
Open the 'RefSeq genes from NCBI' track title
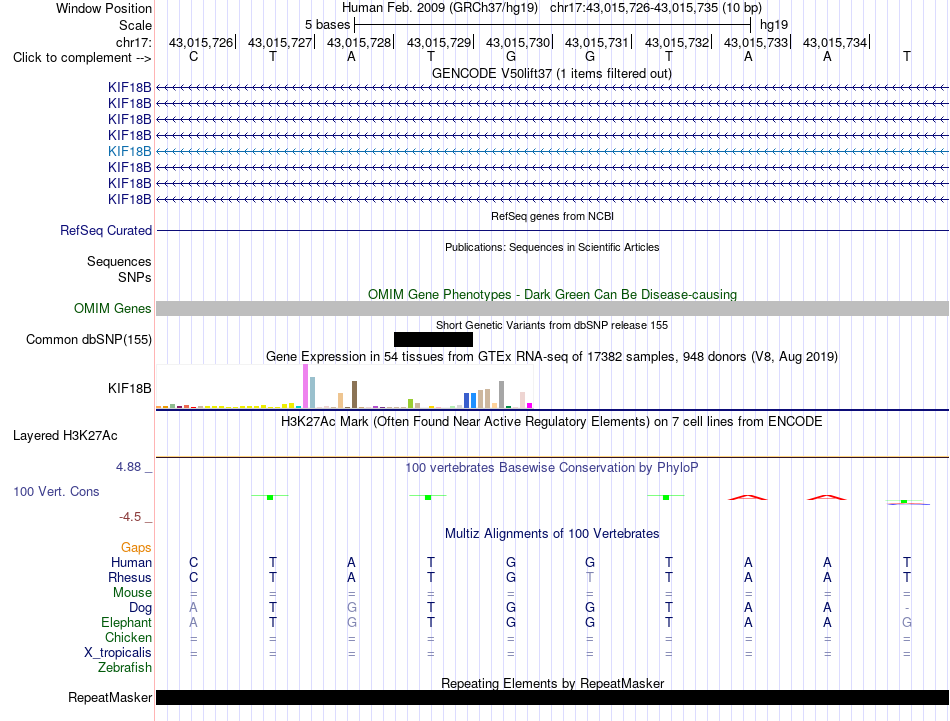(x=552, y=216)
